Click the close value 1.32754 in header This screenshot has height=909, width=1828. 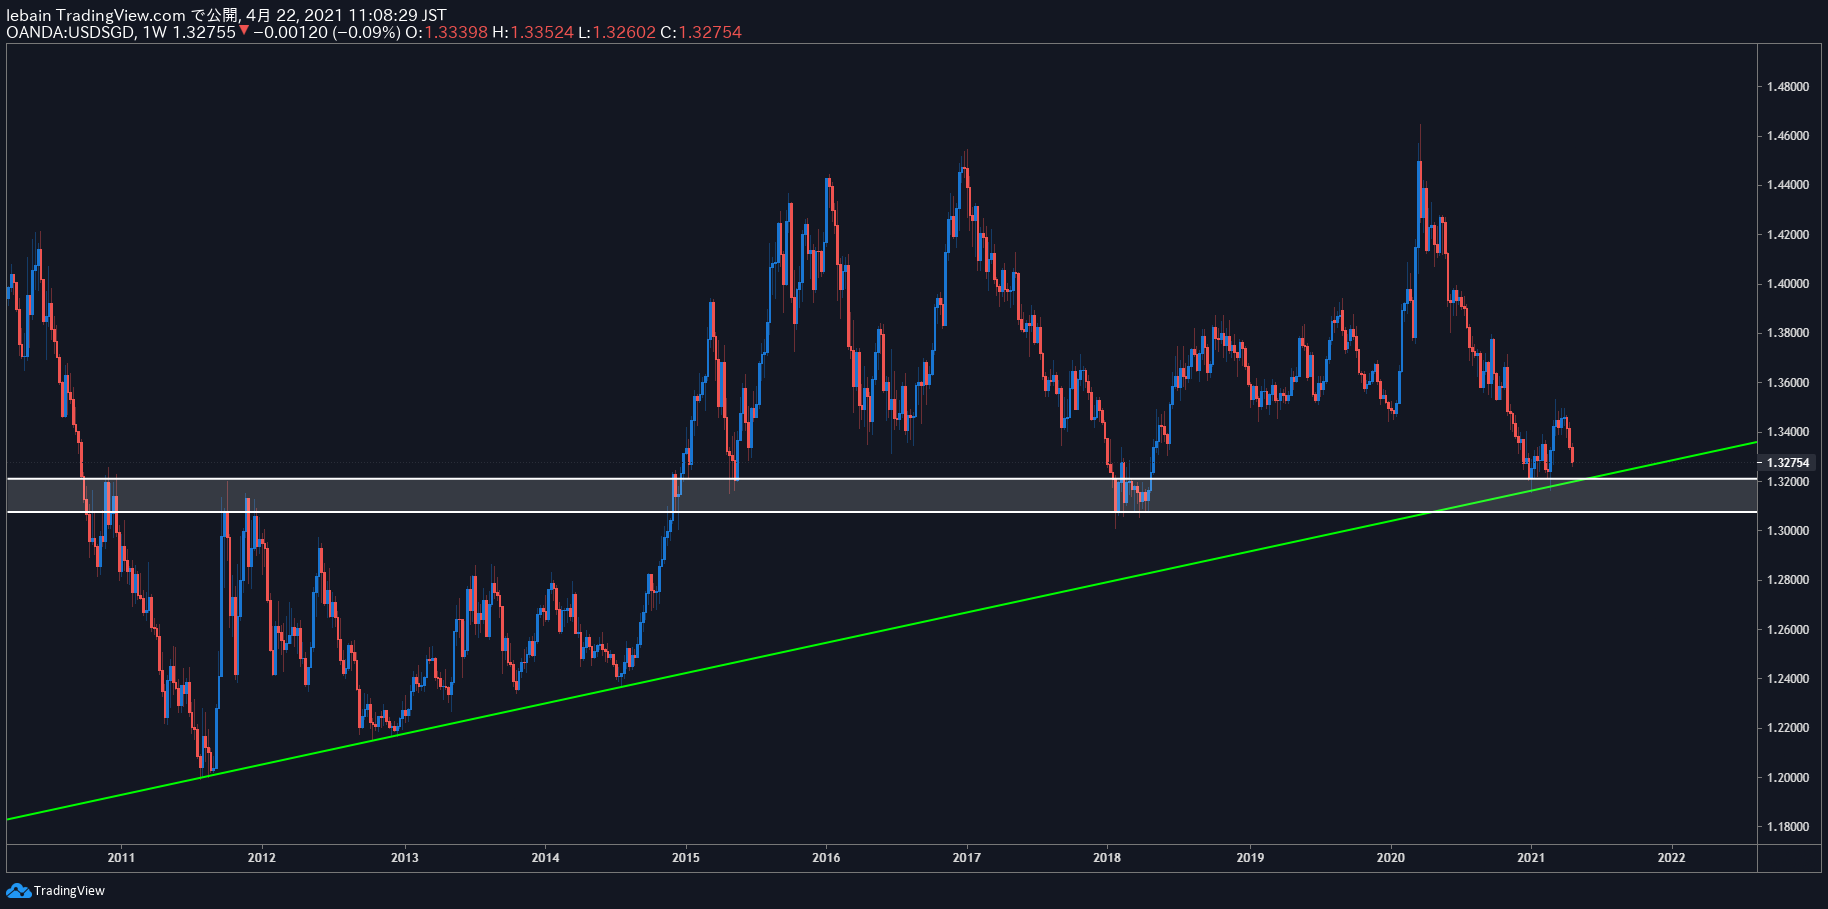pyautogui.click(x=710, y=32)
